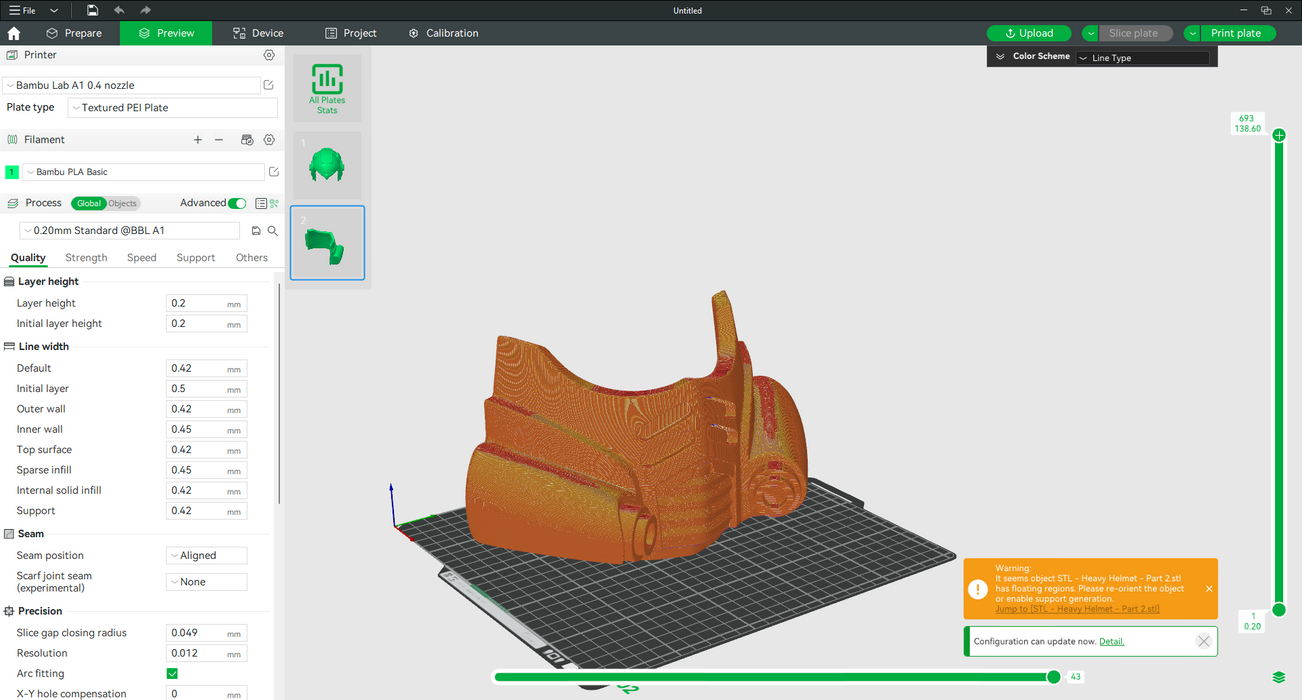The image size is (1302, 700).
Task: Add a filament with plus icon
Action: [x=197, y=140]
